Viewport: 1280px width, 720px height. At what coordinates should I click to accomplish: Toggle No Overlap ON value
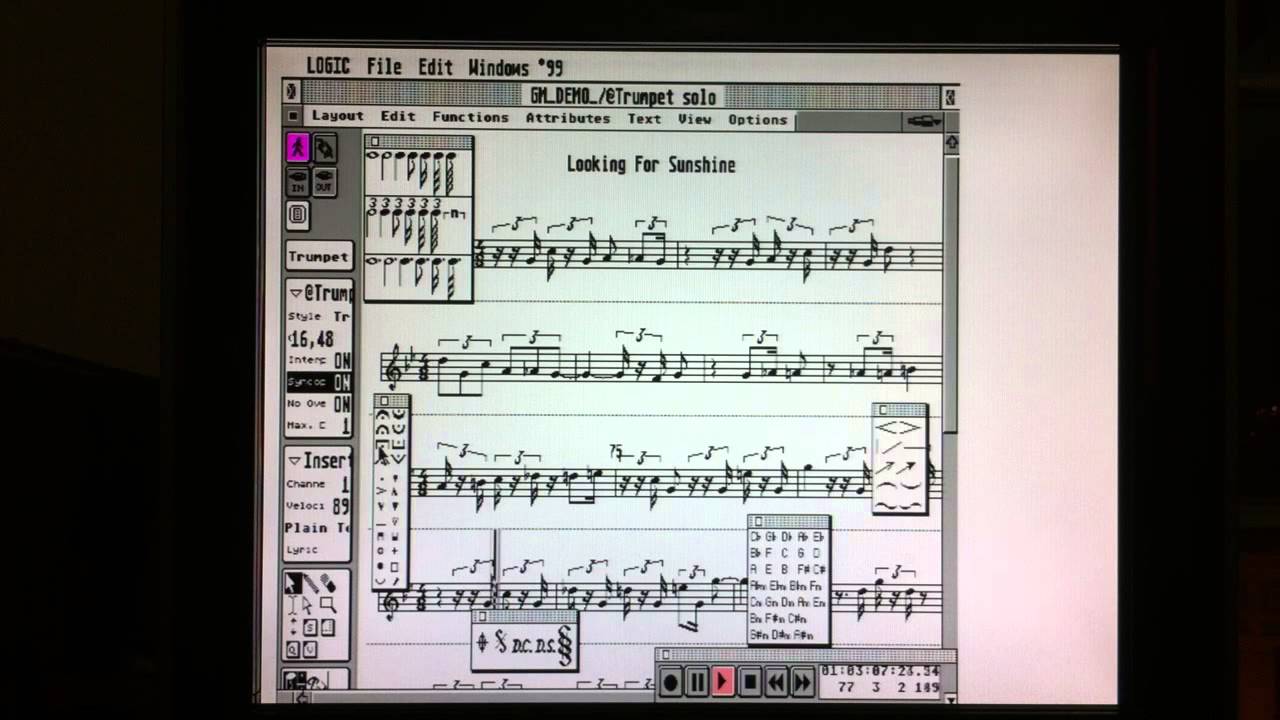point(342,404)
